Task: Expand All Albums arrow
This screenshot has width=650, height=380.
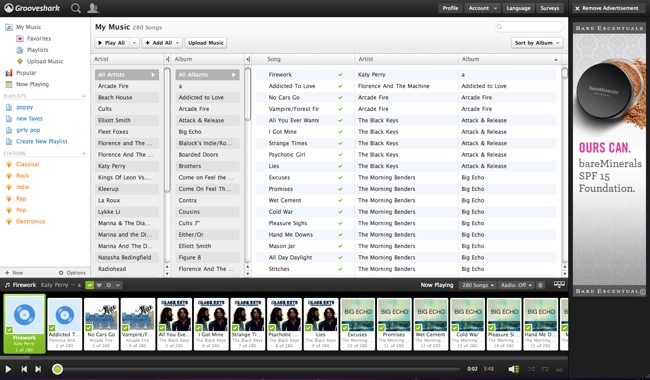Action: point(234,75)
